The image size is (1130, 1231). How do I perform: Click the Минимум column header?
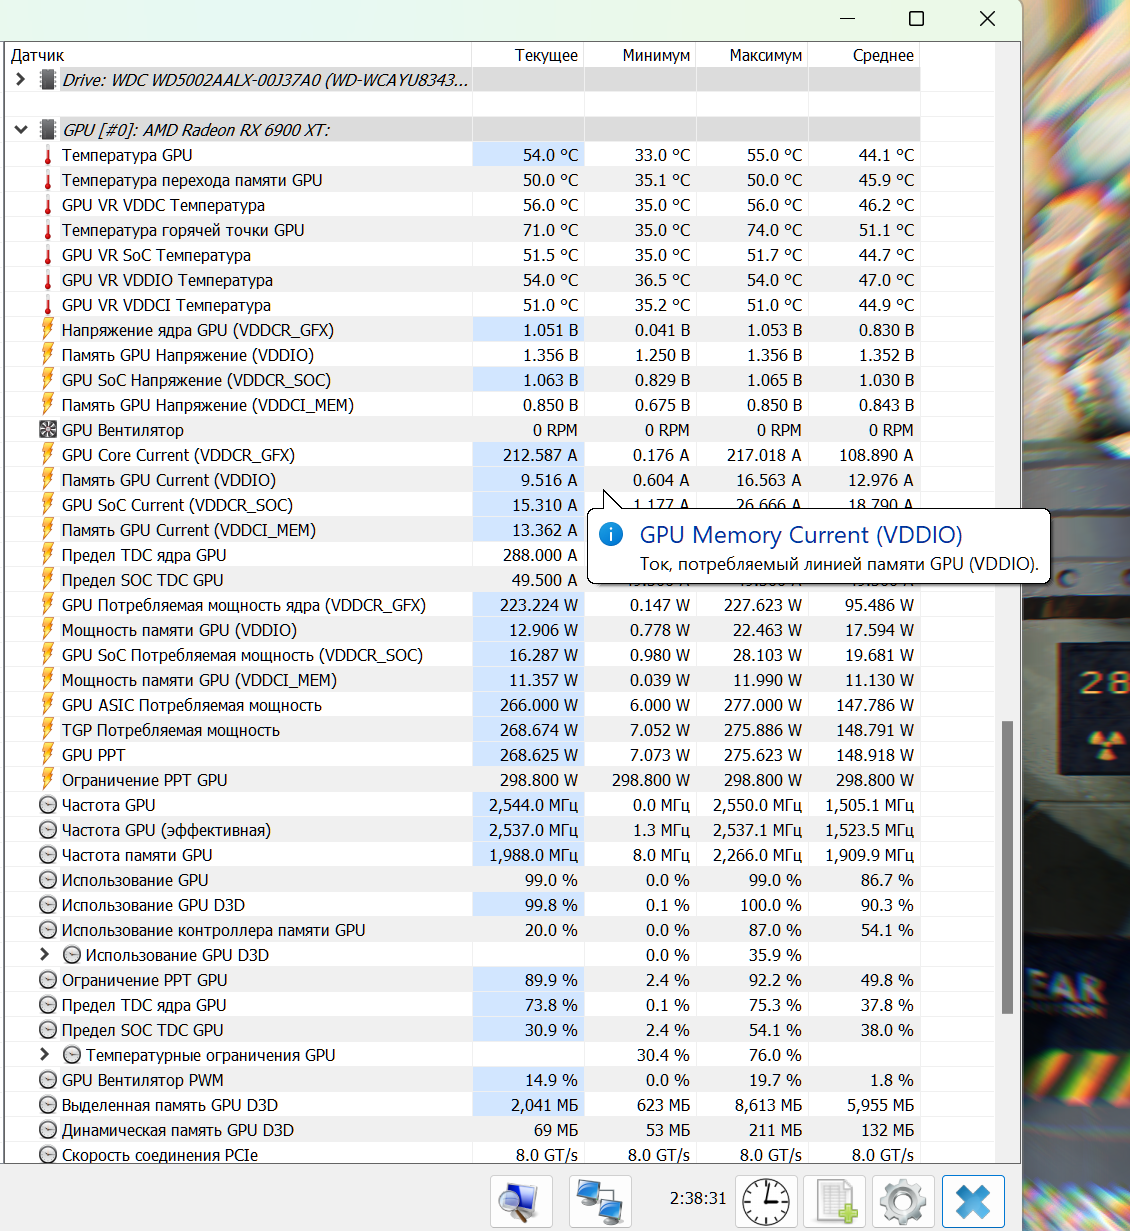pyautogui.click(x=640, y=55)
